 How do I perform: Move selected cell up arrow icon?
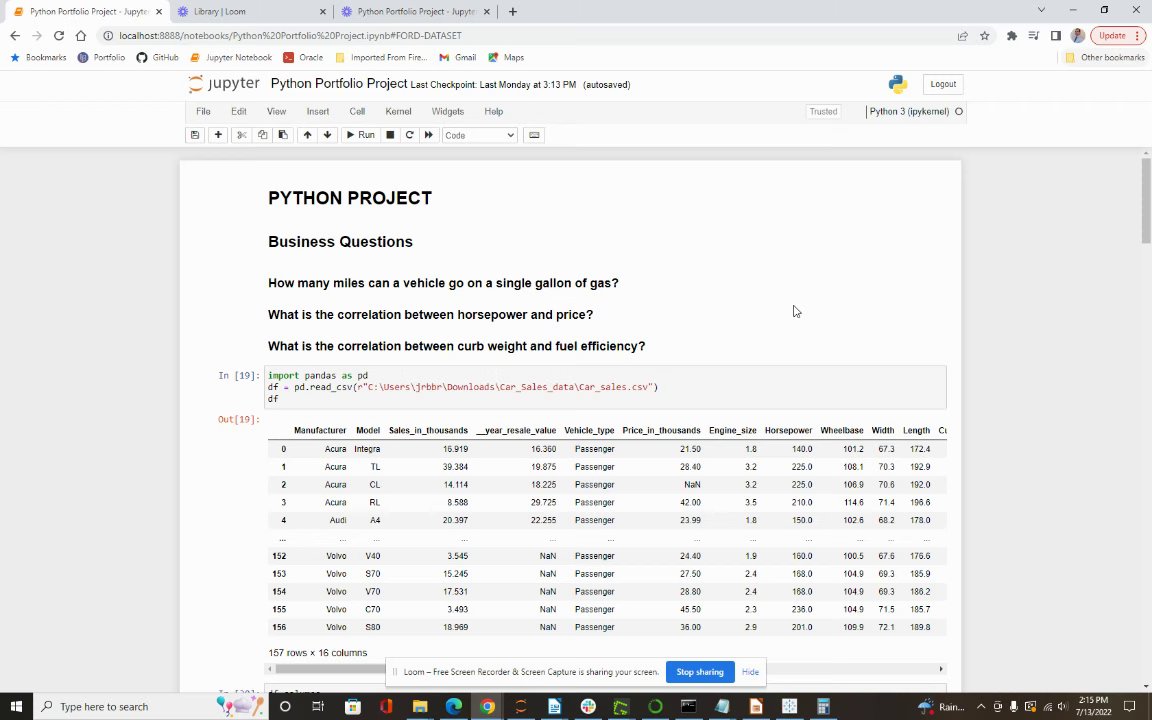pyautogui.click(x=307, y=135)
